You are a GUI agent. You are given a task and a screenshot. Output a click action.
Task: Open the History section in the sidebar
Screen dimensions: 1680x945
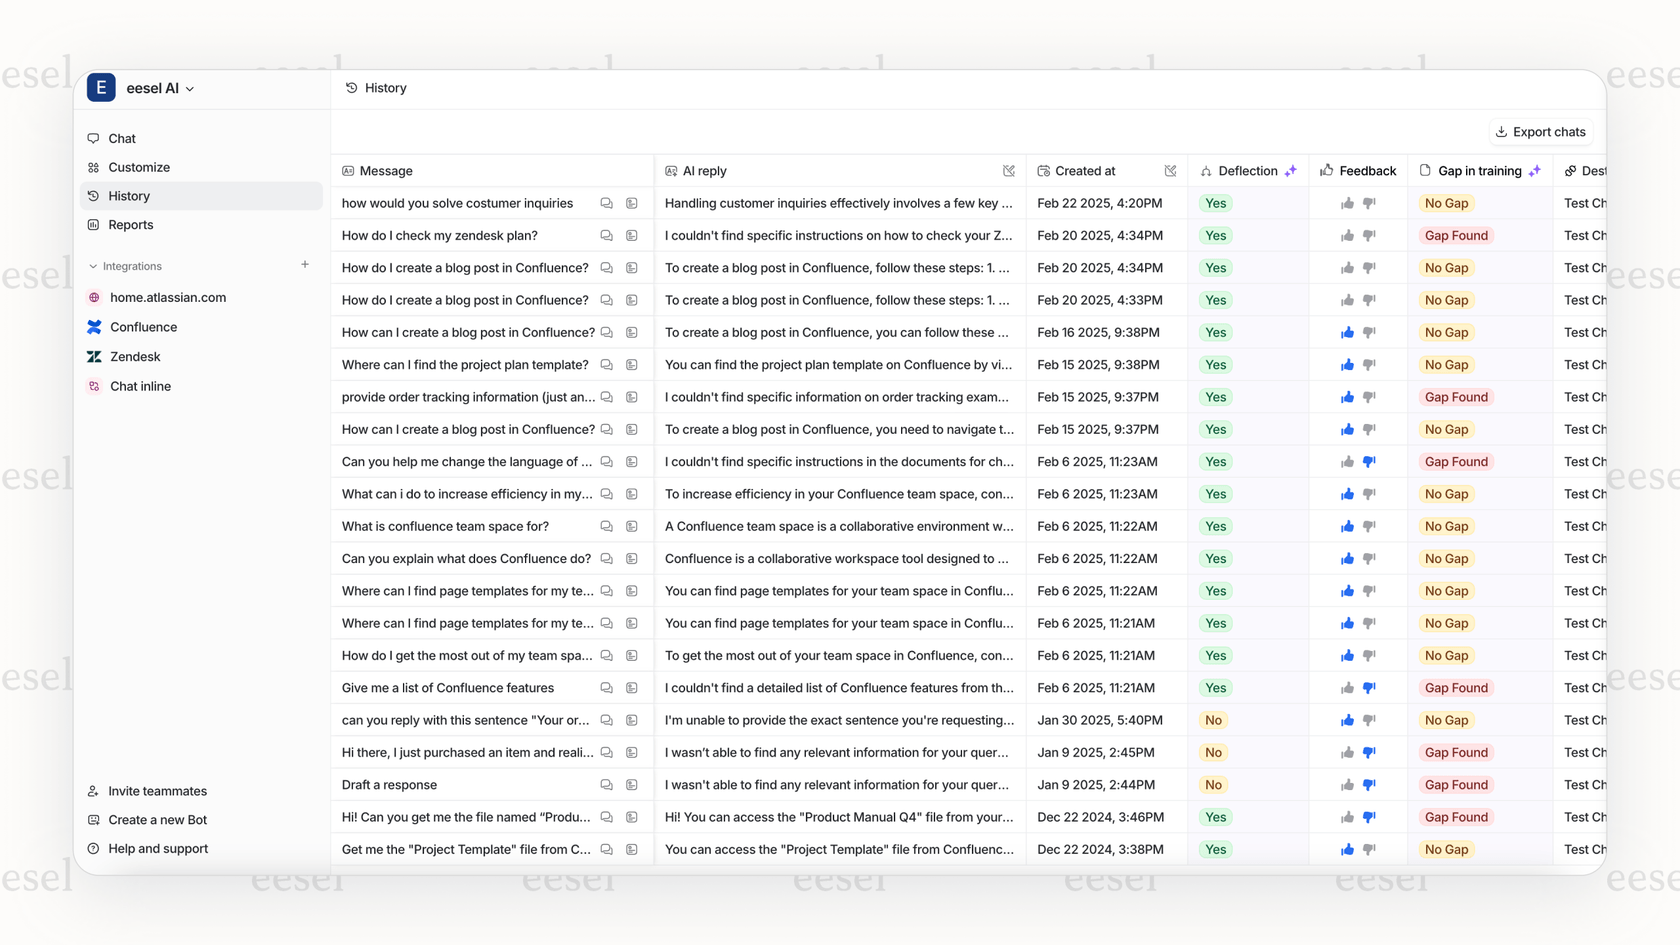[129, 196]
